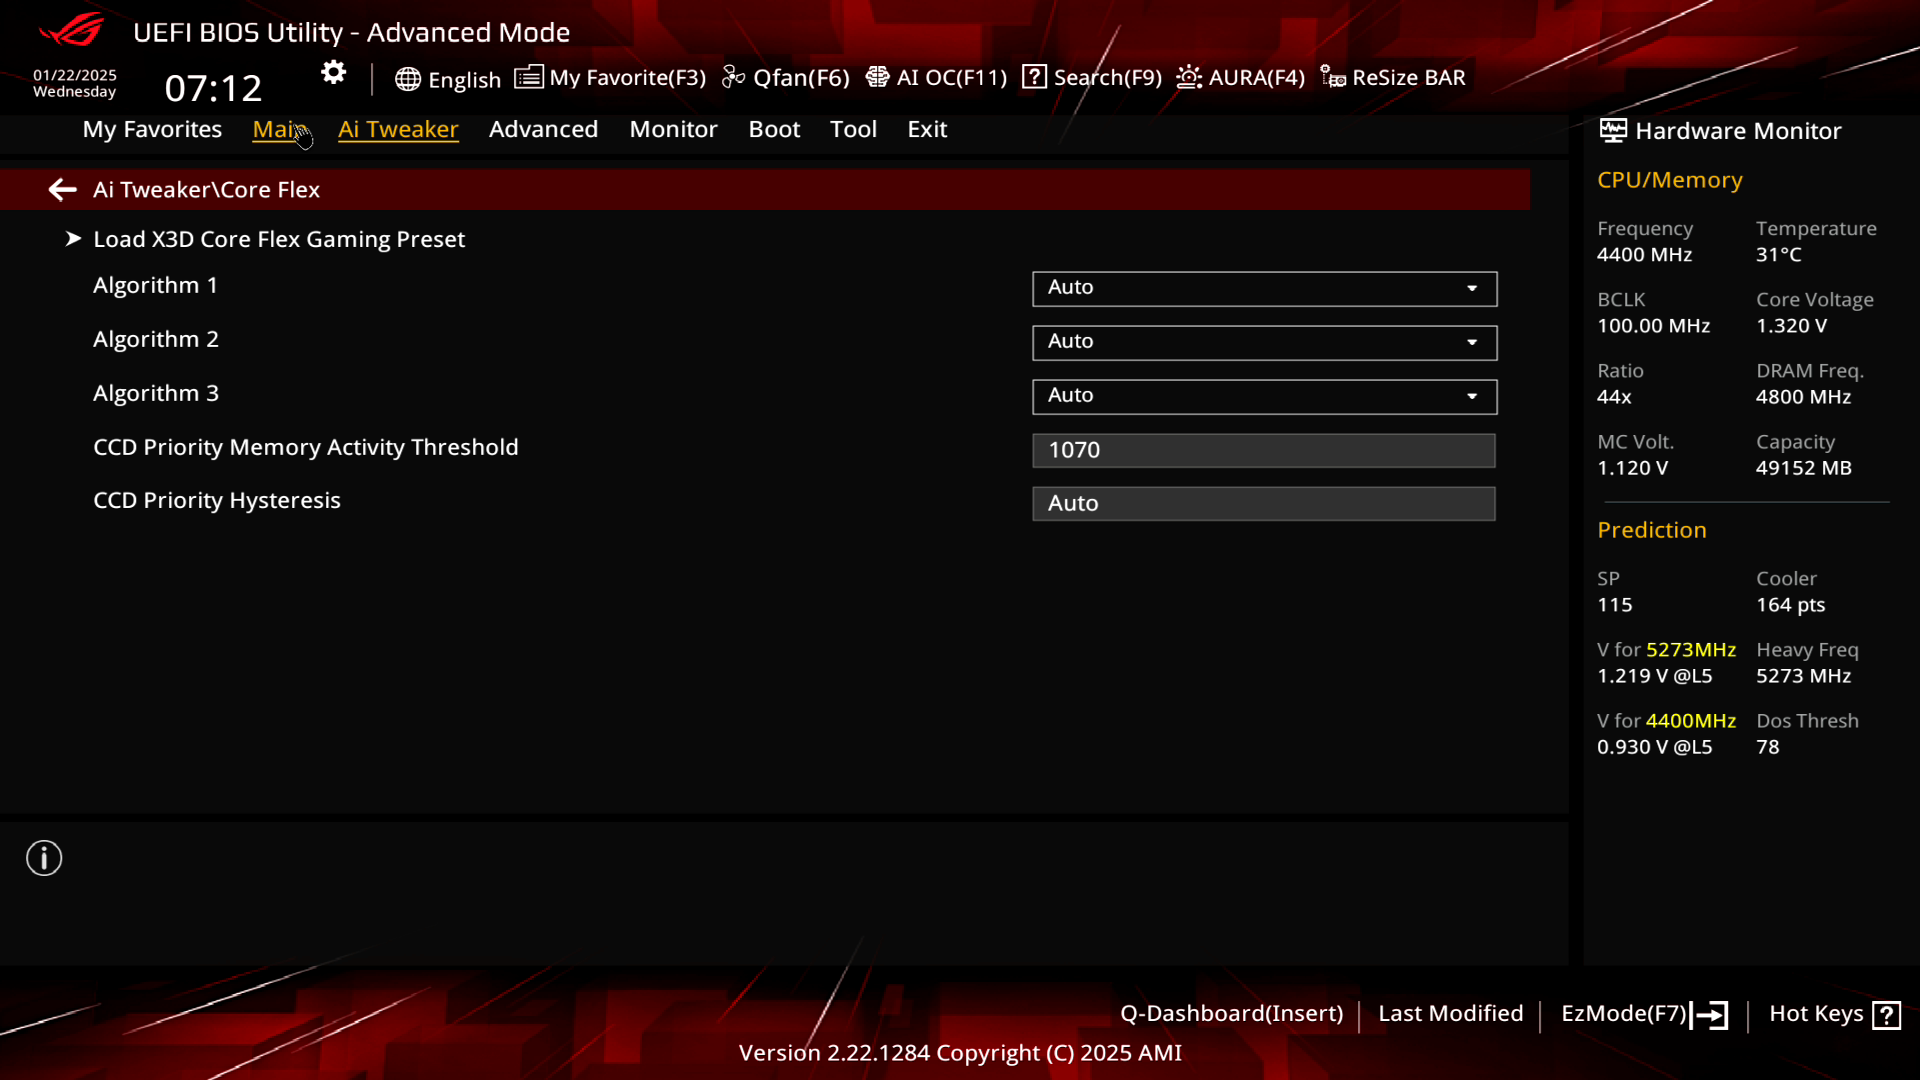Open Algorithm 3 dropdown options

tap(1472, 394)
